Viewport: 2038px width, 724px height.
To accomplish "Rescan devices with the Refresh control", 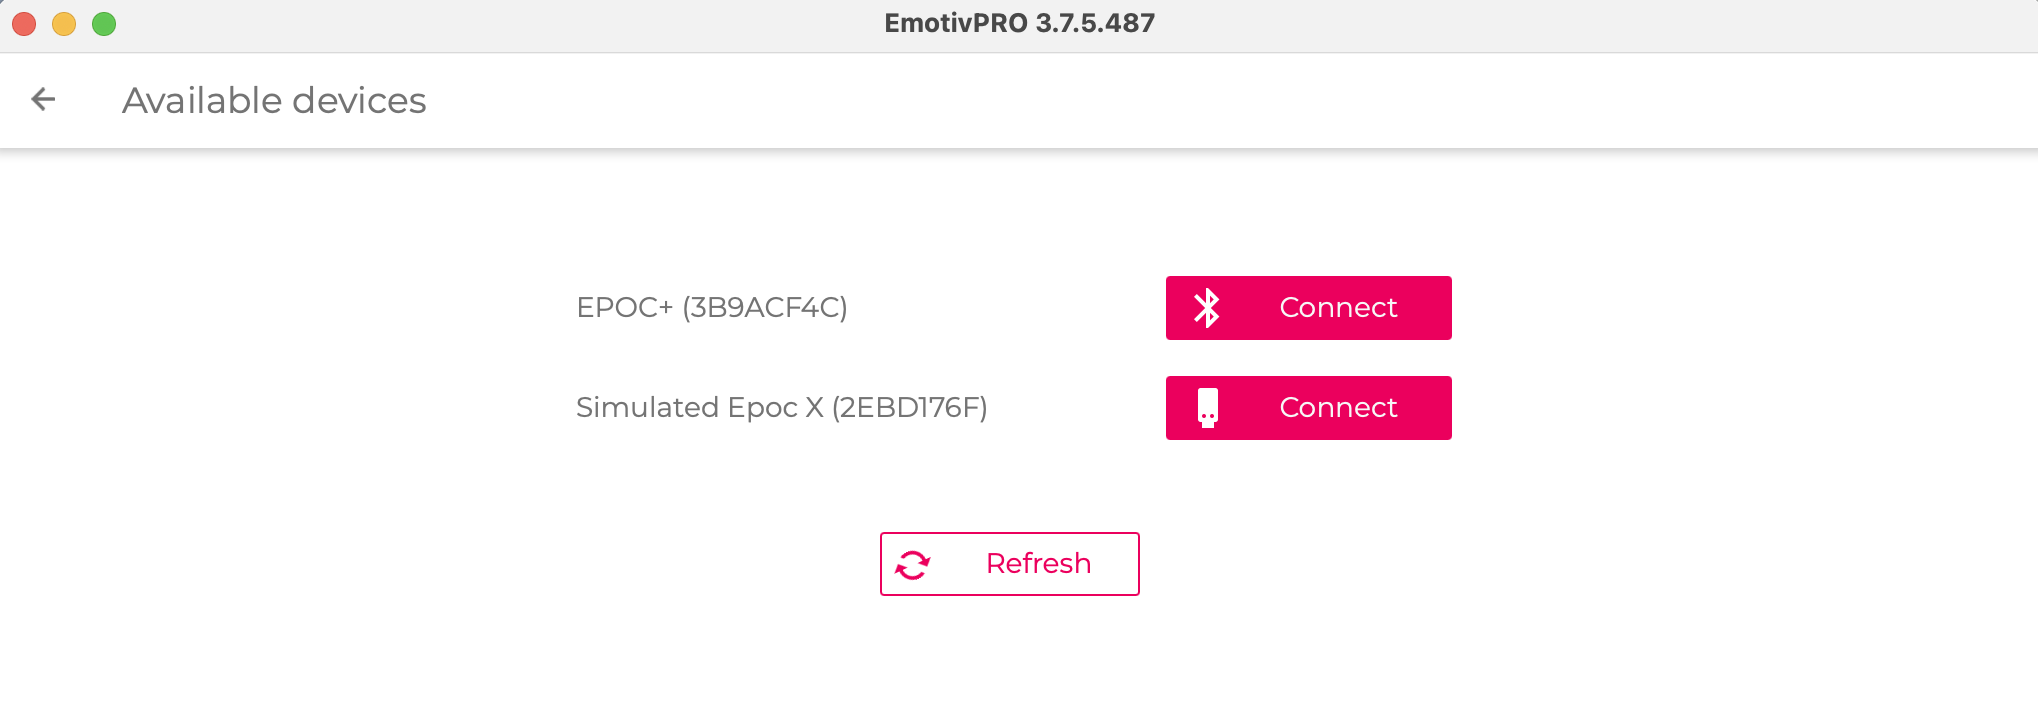I will tap(1008, 563).
